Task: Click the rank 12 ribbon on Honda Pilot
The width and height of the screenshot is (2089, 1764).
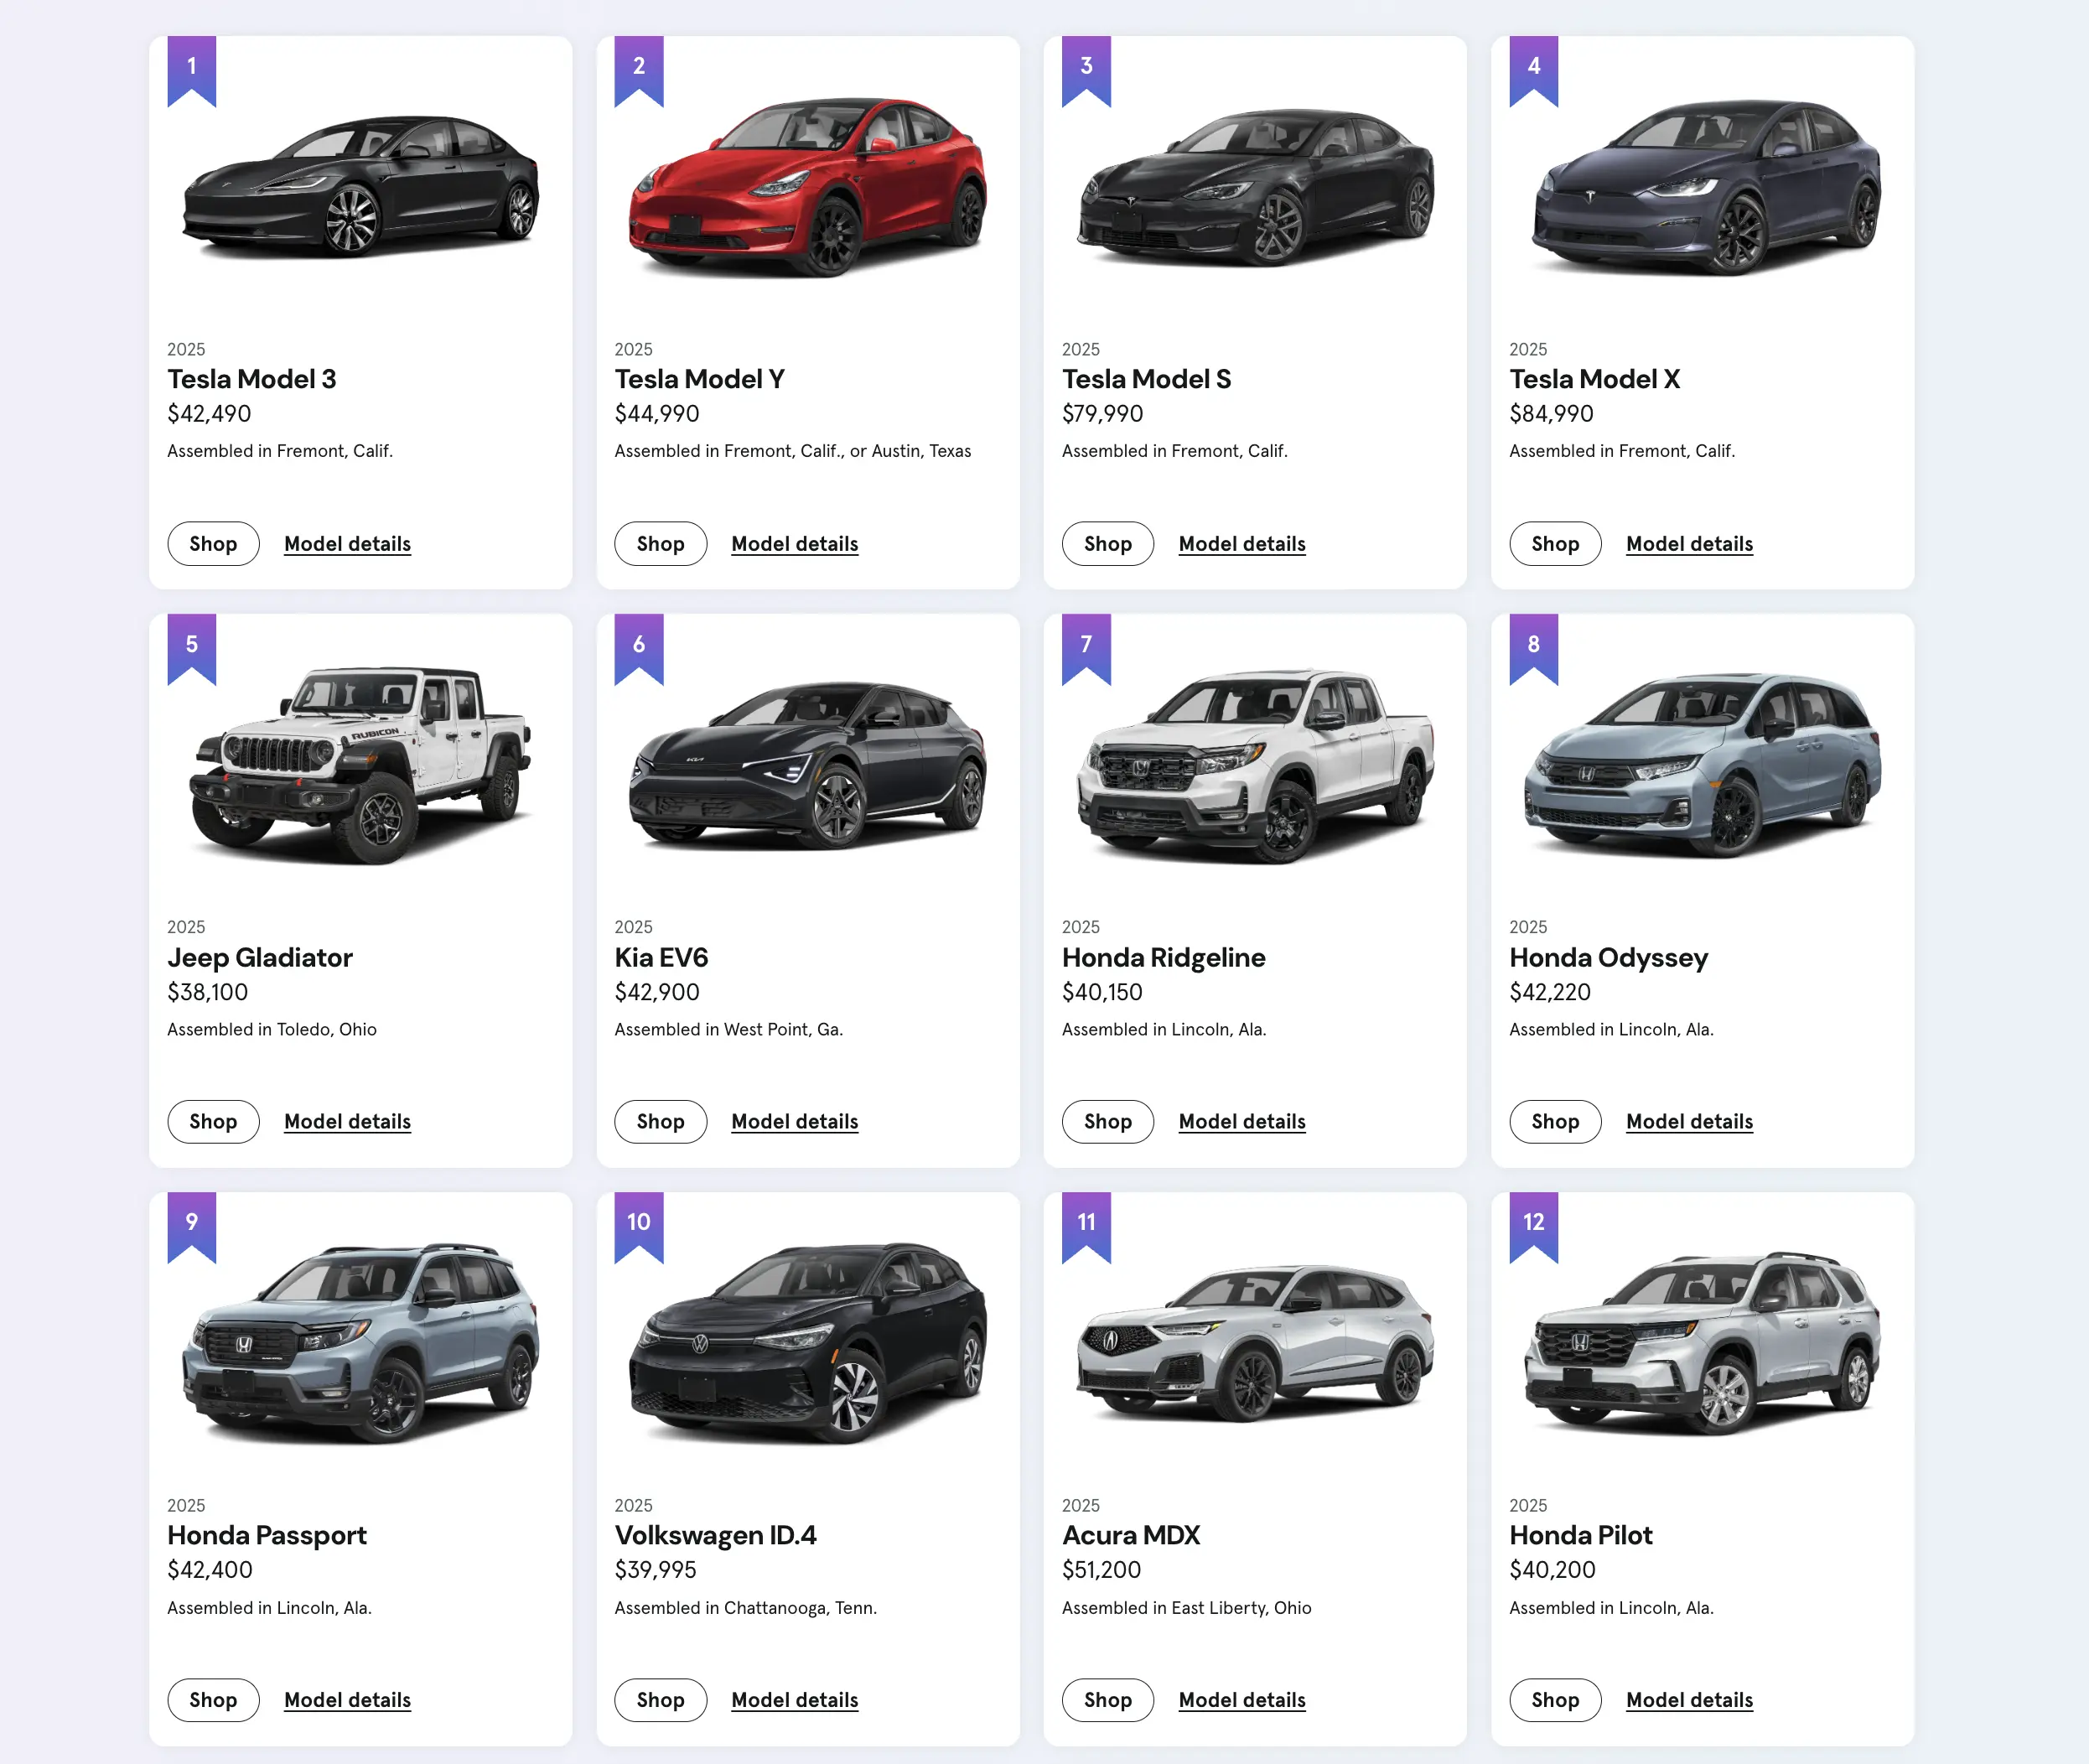Action: point(1533,1223)
